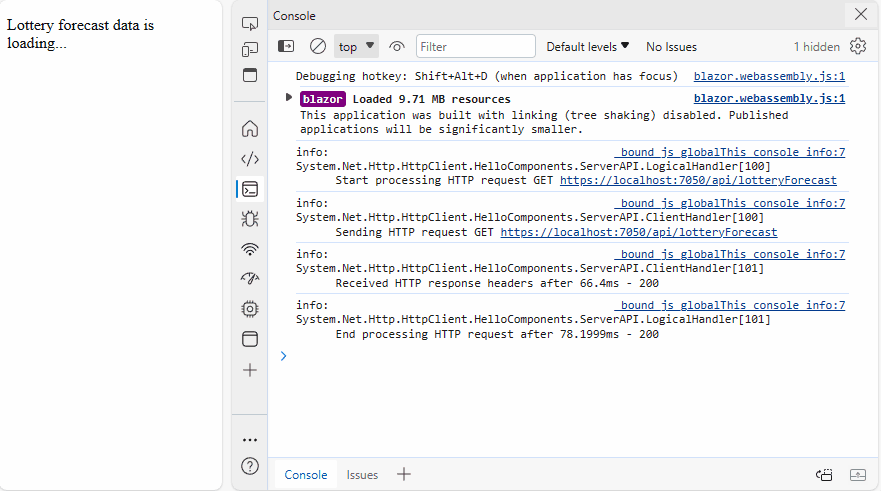This screenshot has height=491, width=881.
Task: Open the 'top' JavaScript context dropdown
Action: click(x=356, y=46)
